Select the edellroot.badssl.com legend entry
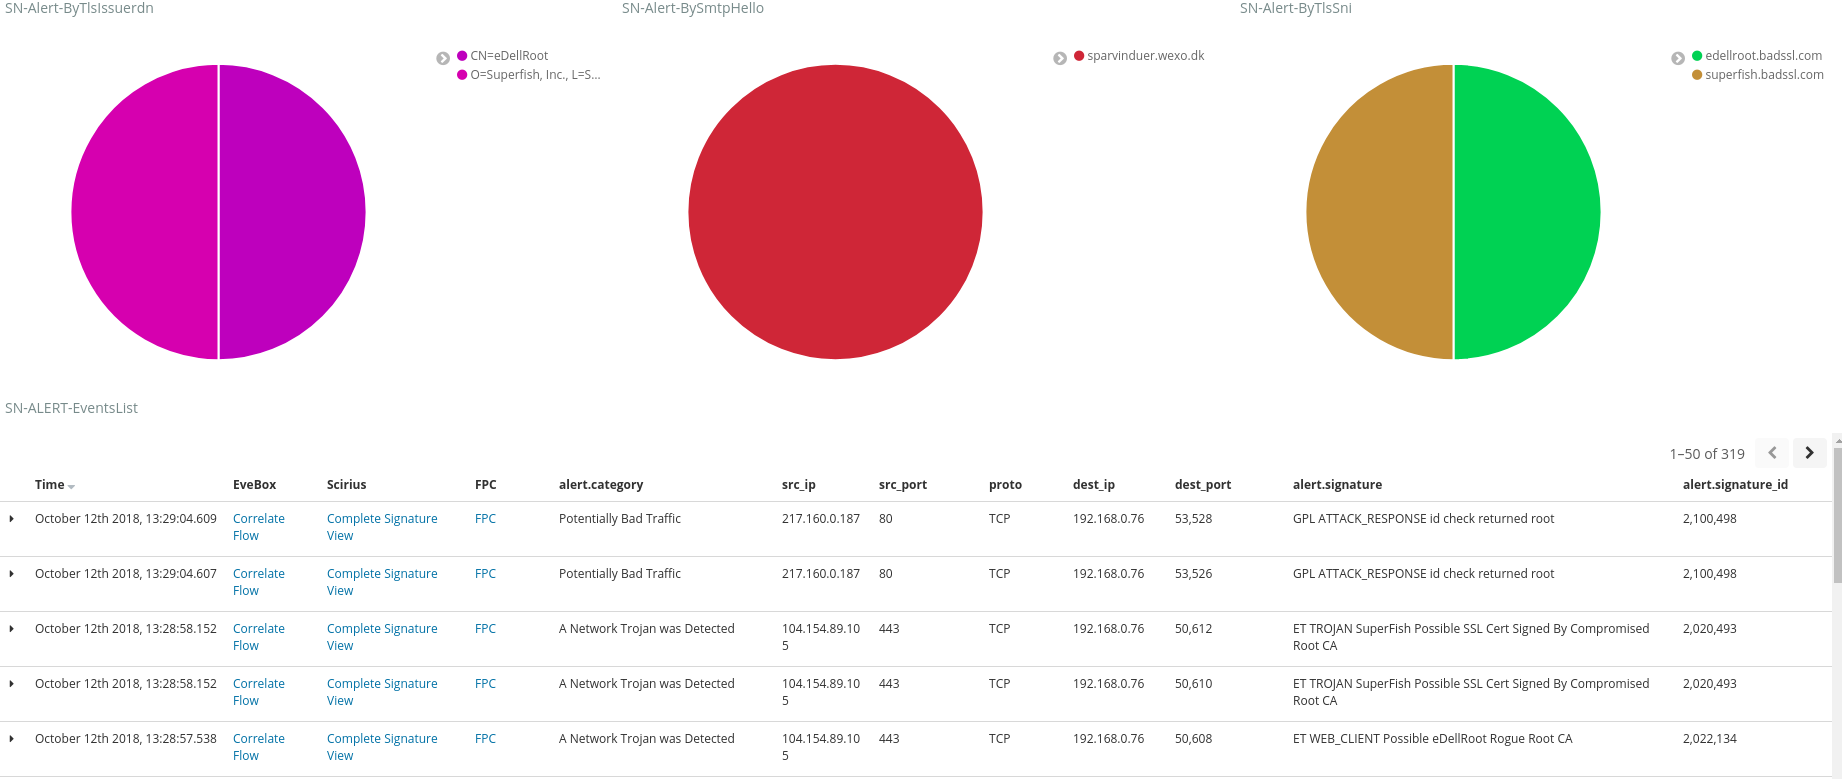The width and height of the screenshot is (1842, 779). 1764,56
